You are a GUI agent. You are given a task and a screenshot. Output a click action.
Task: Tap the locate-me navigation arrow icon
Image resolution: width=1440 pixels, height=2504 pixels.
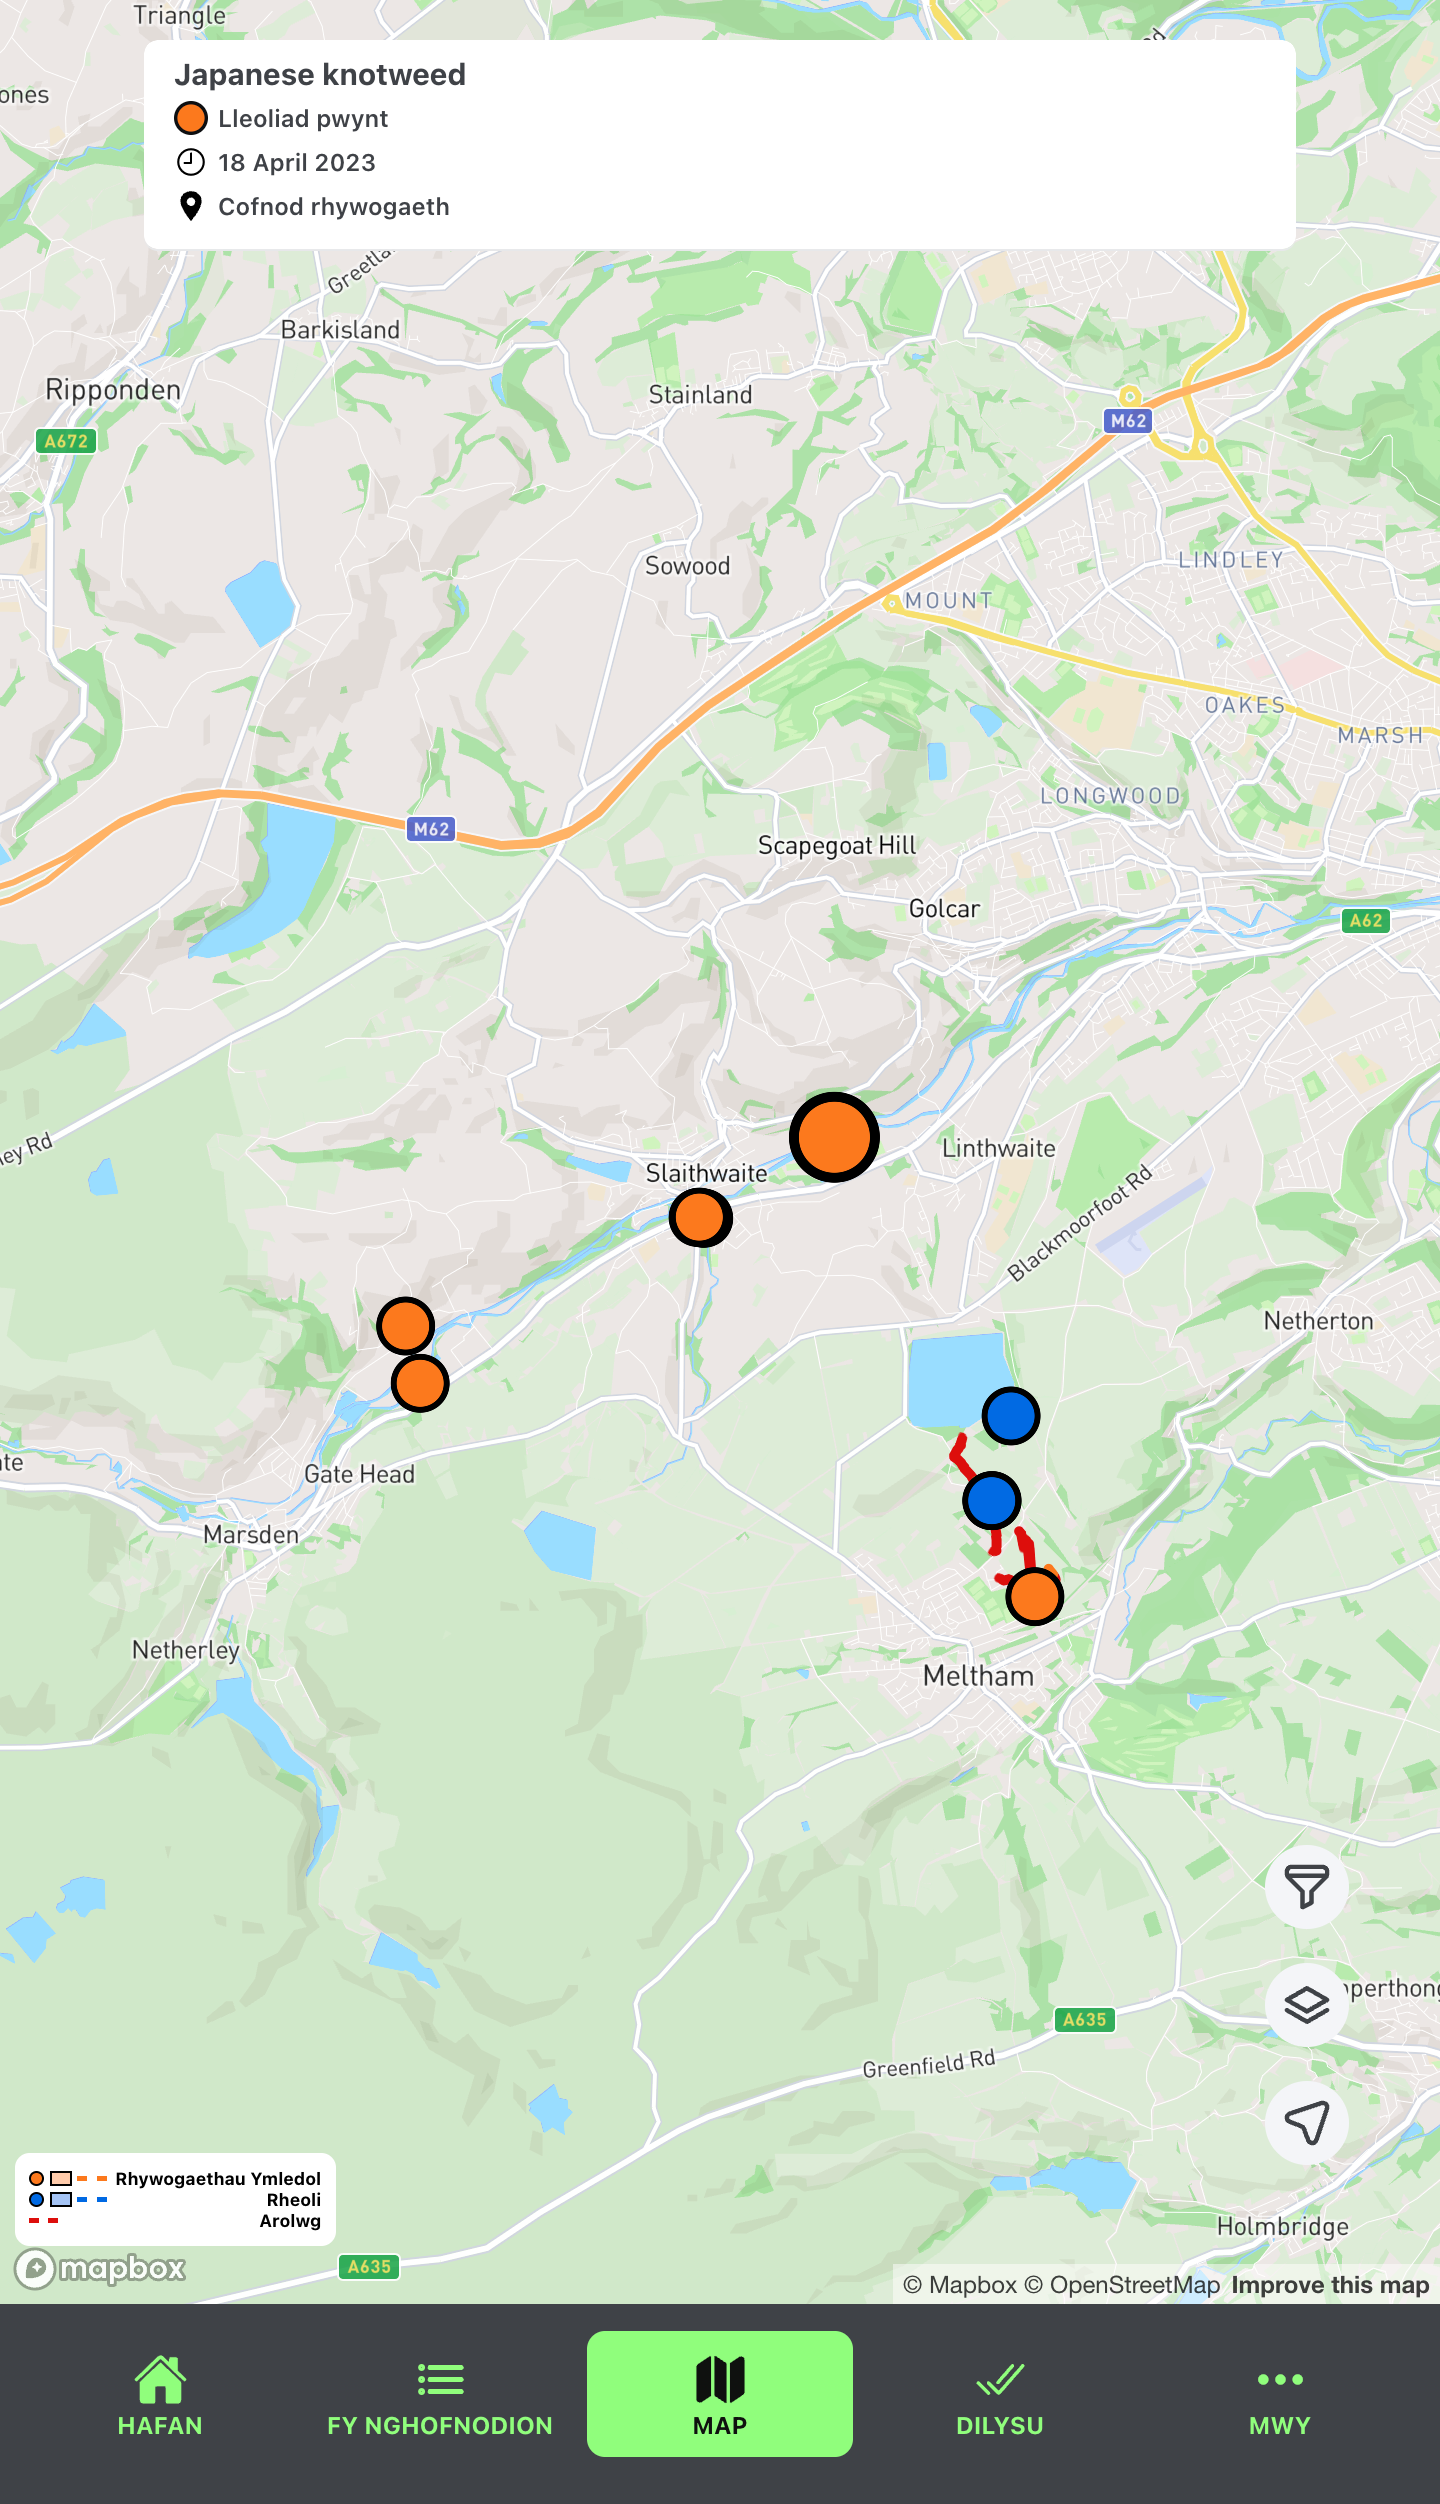[1306, 2123]
